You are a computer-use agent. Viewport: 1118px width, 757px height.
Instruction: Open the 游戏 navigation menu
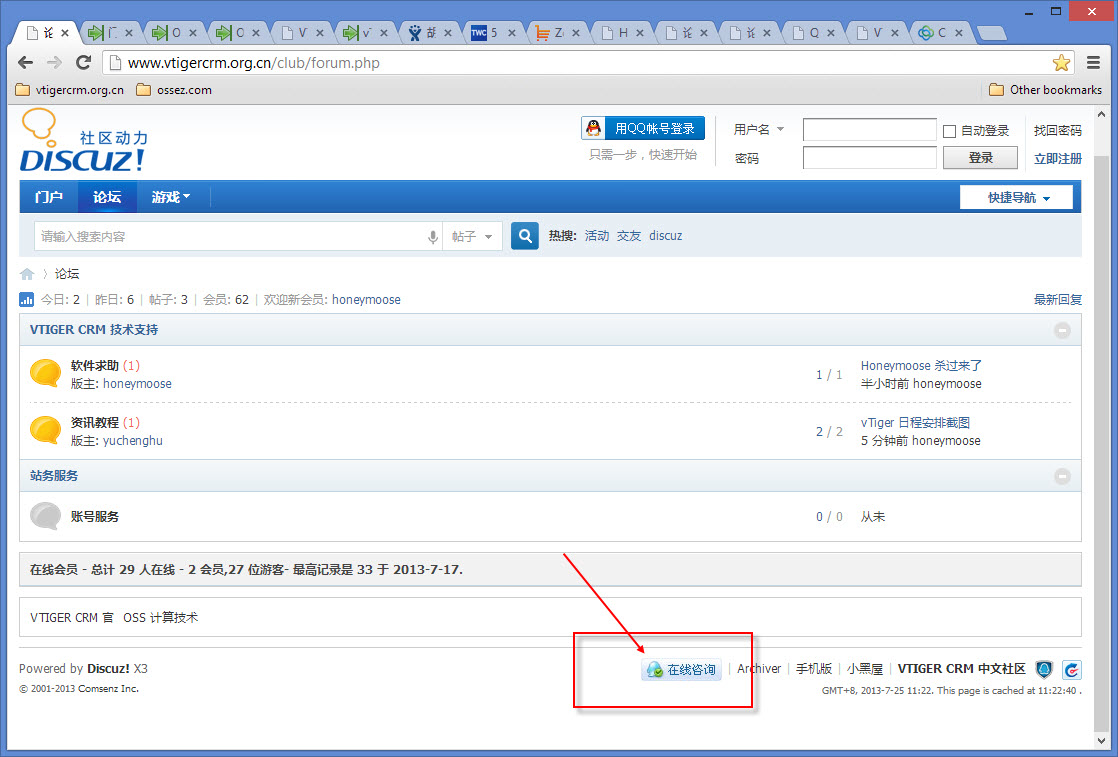170,197
